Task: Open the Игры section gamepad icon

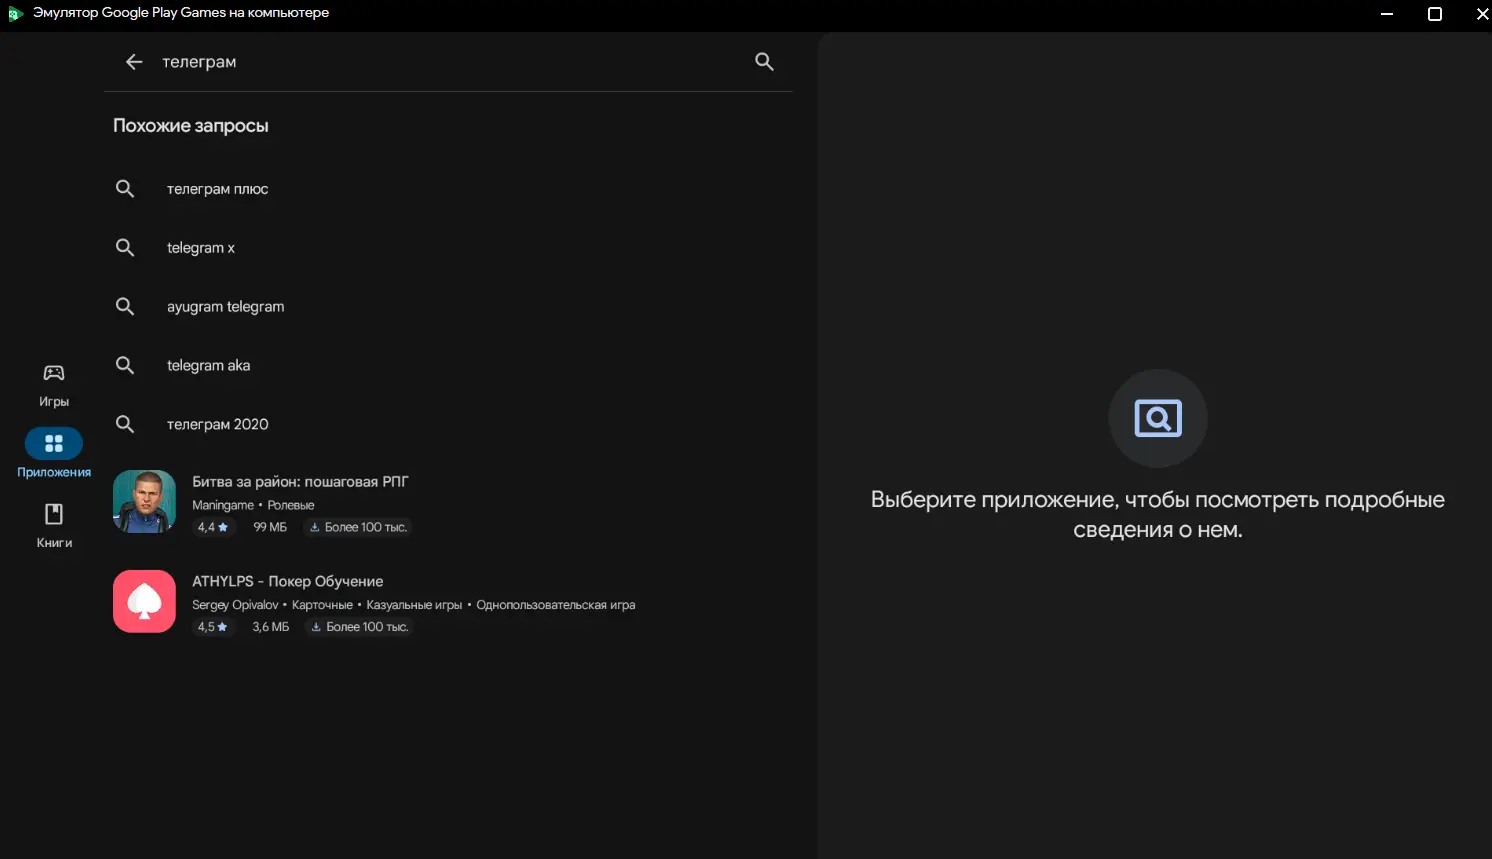Action: point(54,373)
